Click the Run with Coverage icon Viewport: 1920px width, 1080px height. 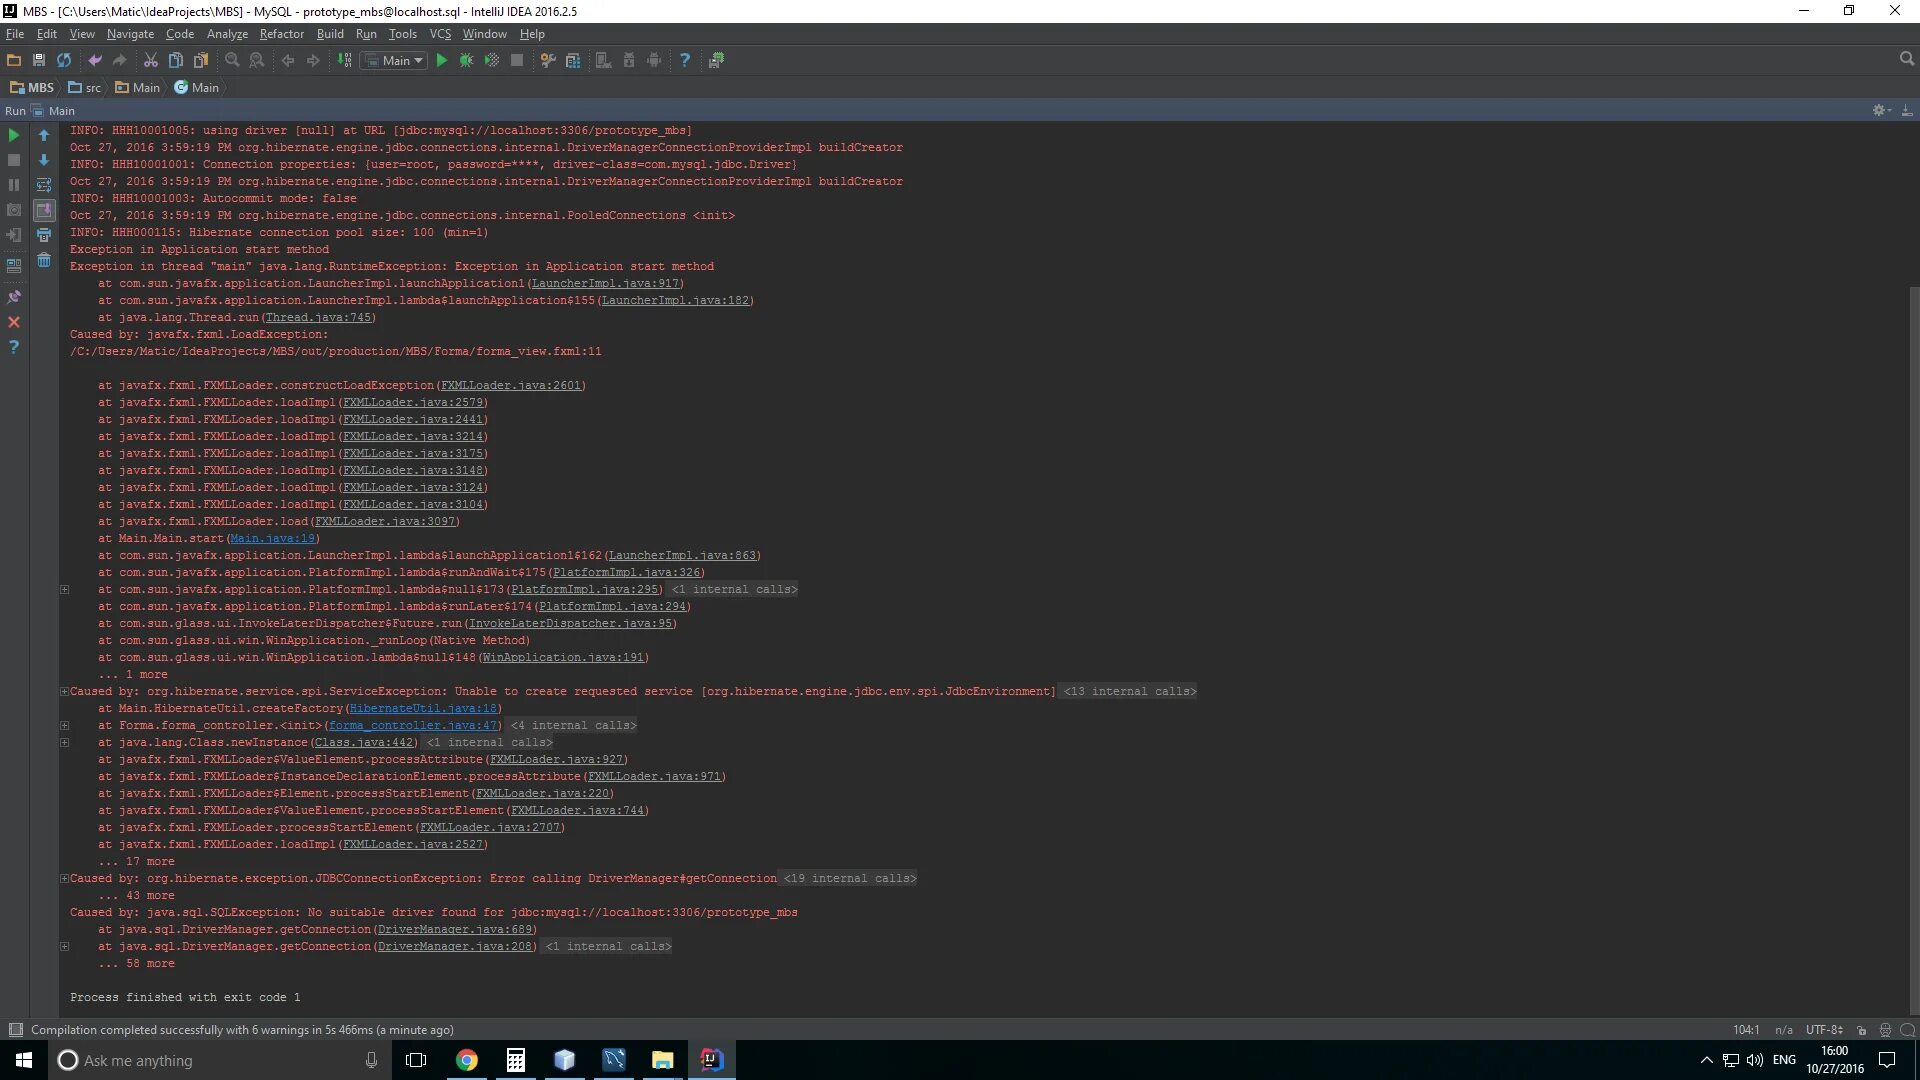[x=491, y=61]
